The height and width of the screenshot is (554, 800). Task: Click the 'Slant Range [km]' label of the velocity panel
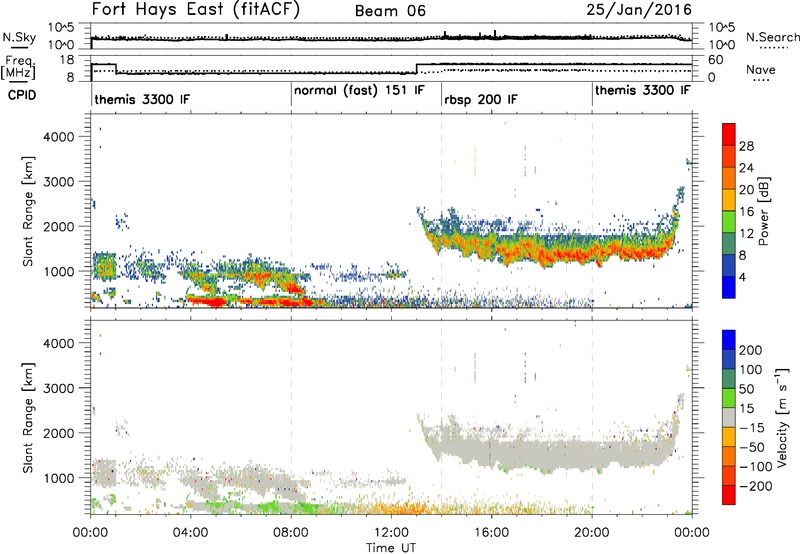28,418
